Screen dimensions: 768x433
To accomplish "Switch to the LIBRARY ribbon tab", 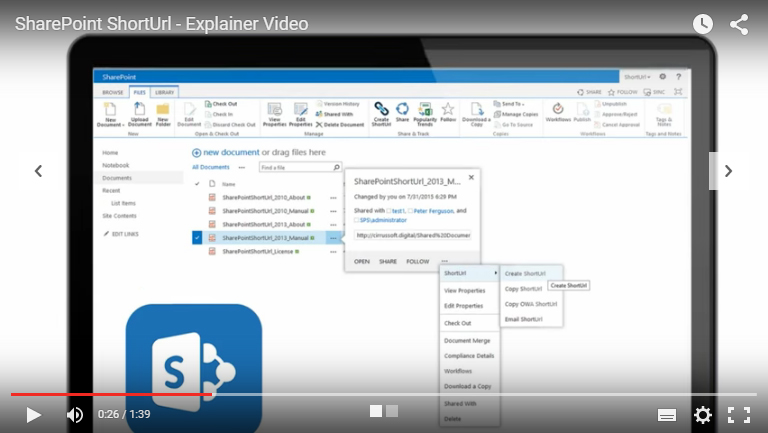I will (165, 92).
